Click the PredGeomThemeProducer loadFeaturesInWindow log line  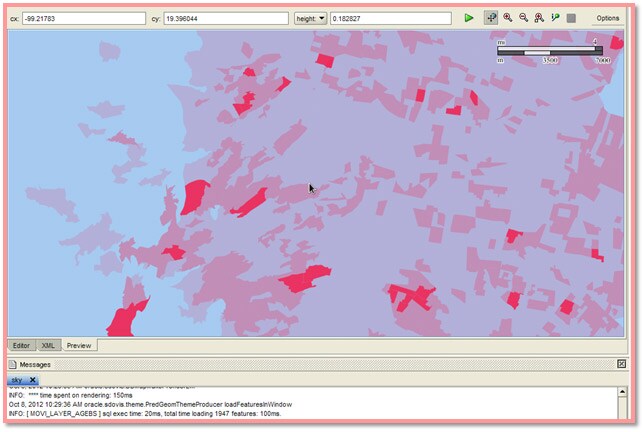150,404
